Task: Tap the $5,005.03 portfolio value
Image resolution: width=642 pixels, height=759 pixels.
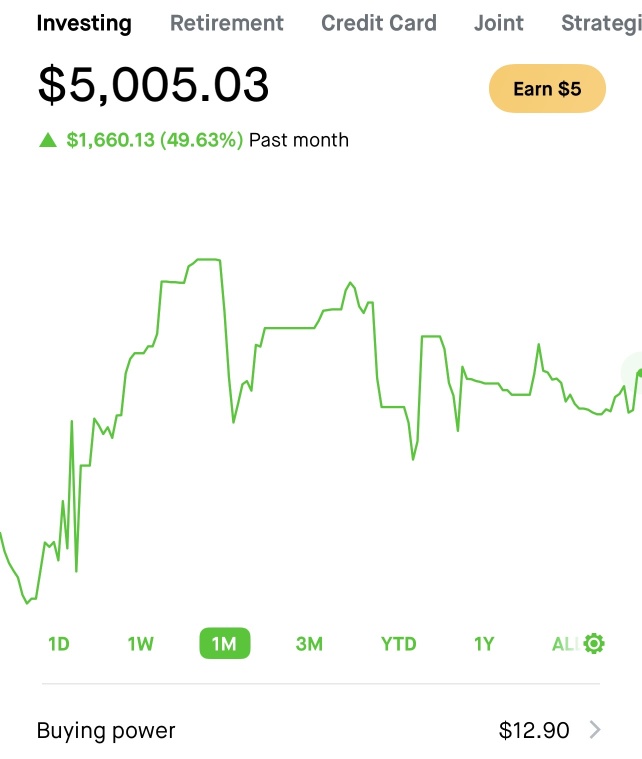Action: (153, 85)
